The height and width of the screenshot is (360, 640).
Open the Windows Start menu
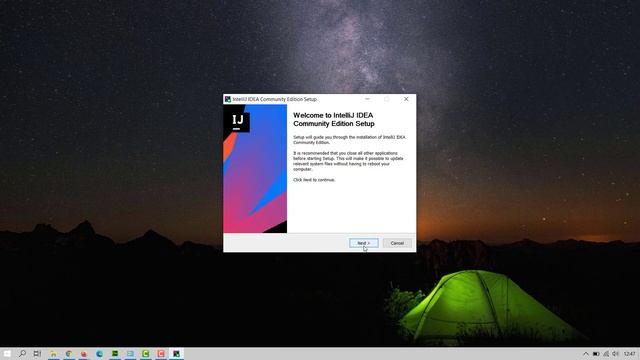pos(7,354)
